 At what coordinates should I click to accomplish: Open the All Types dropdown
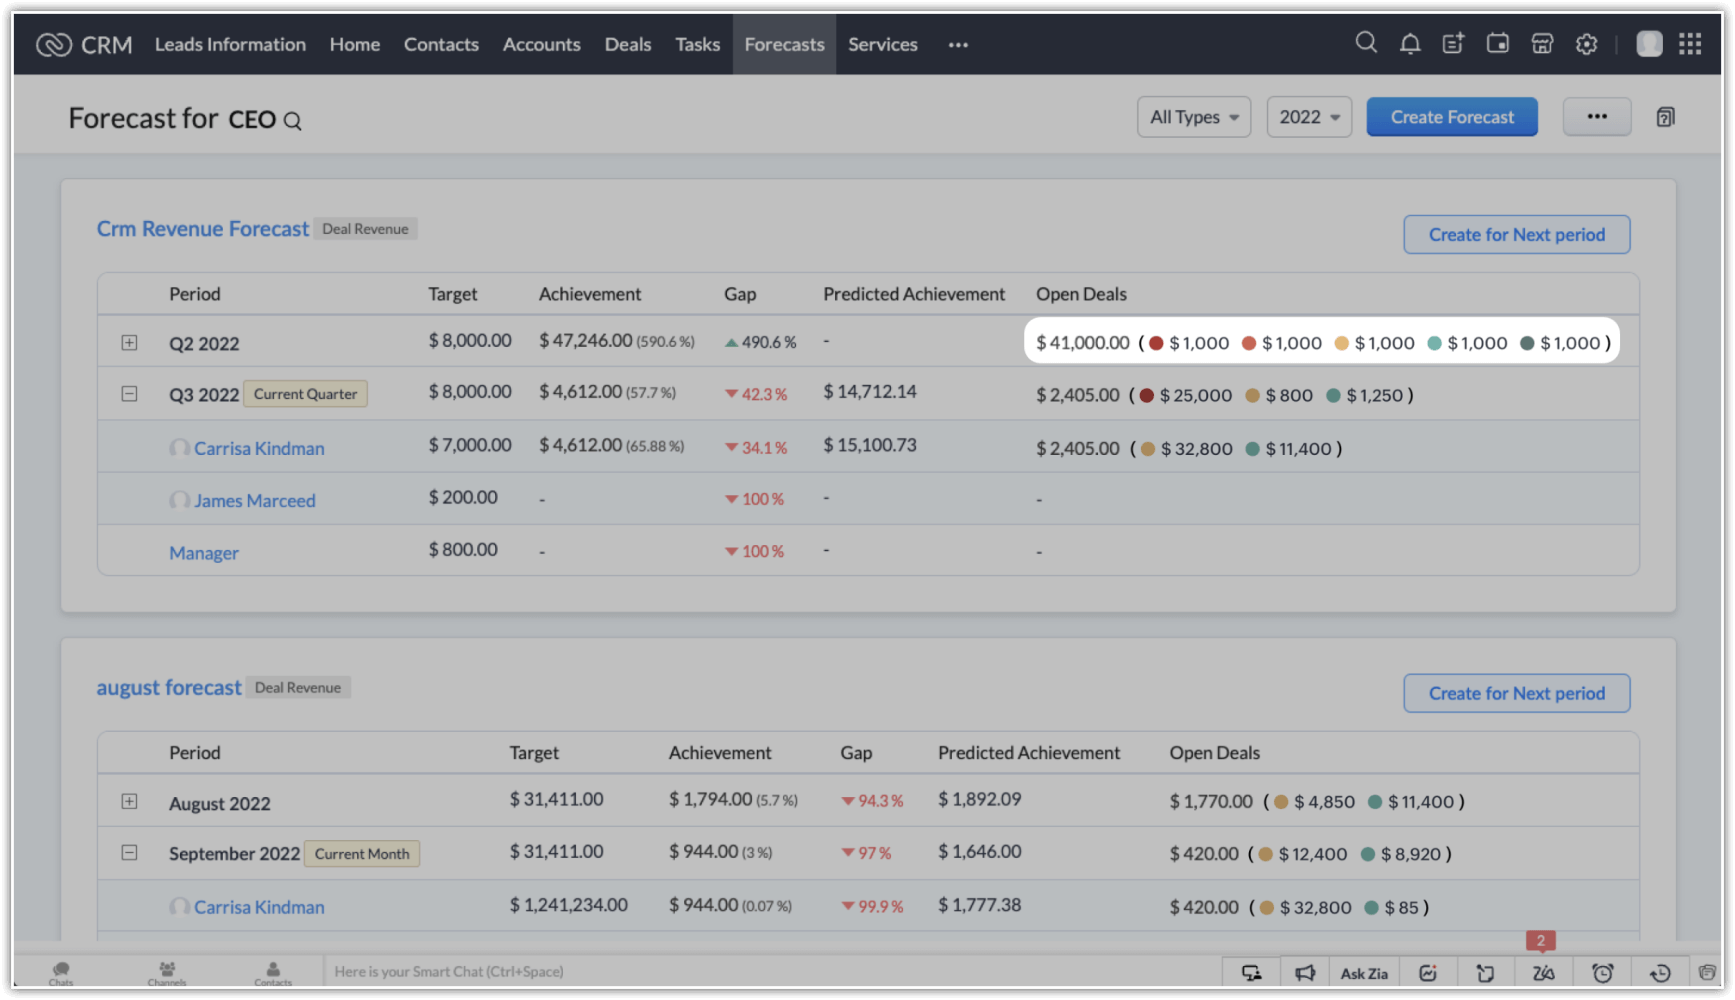[x=1194, y=117]
